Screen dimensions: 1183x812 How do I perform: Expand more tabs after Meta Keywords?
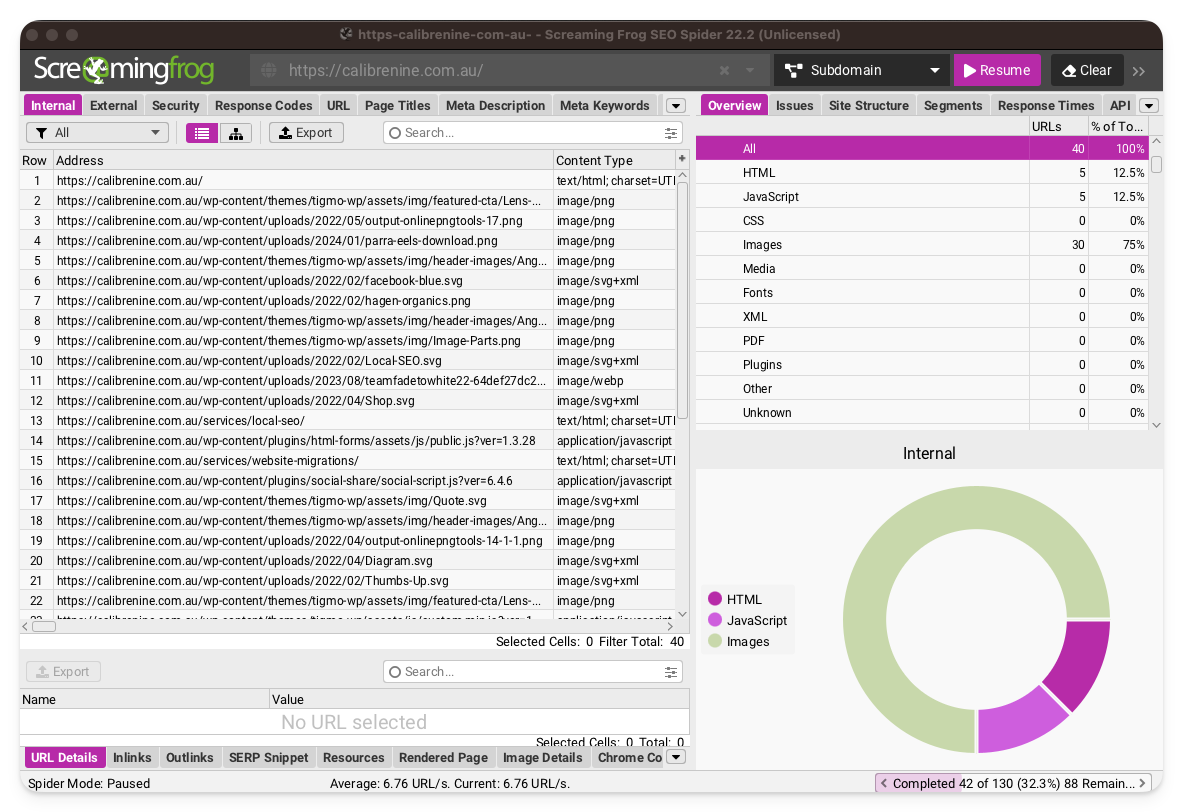[675, 106]
